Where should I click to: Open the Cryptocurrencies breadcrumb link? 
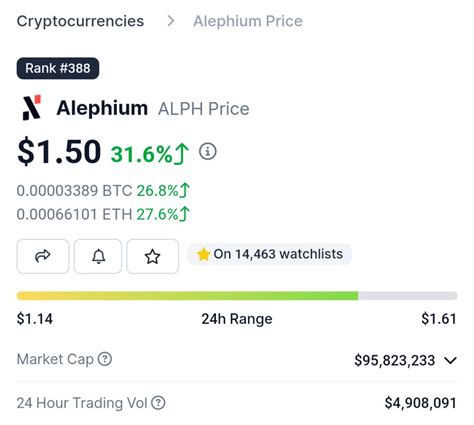[80, 21]
